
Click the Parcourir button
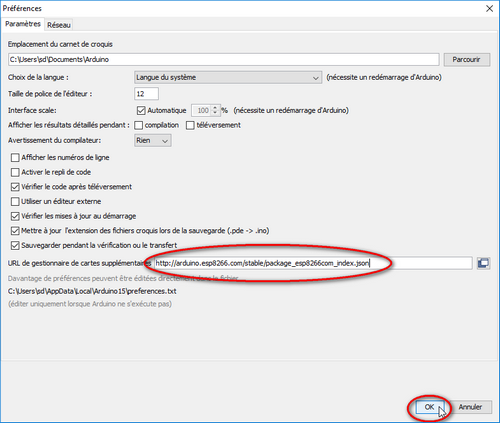[x=467, y=60]
